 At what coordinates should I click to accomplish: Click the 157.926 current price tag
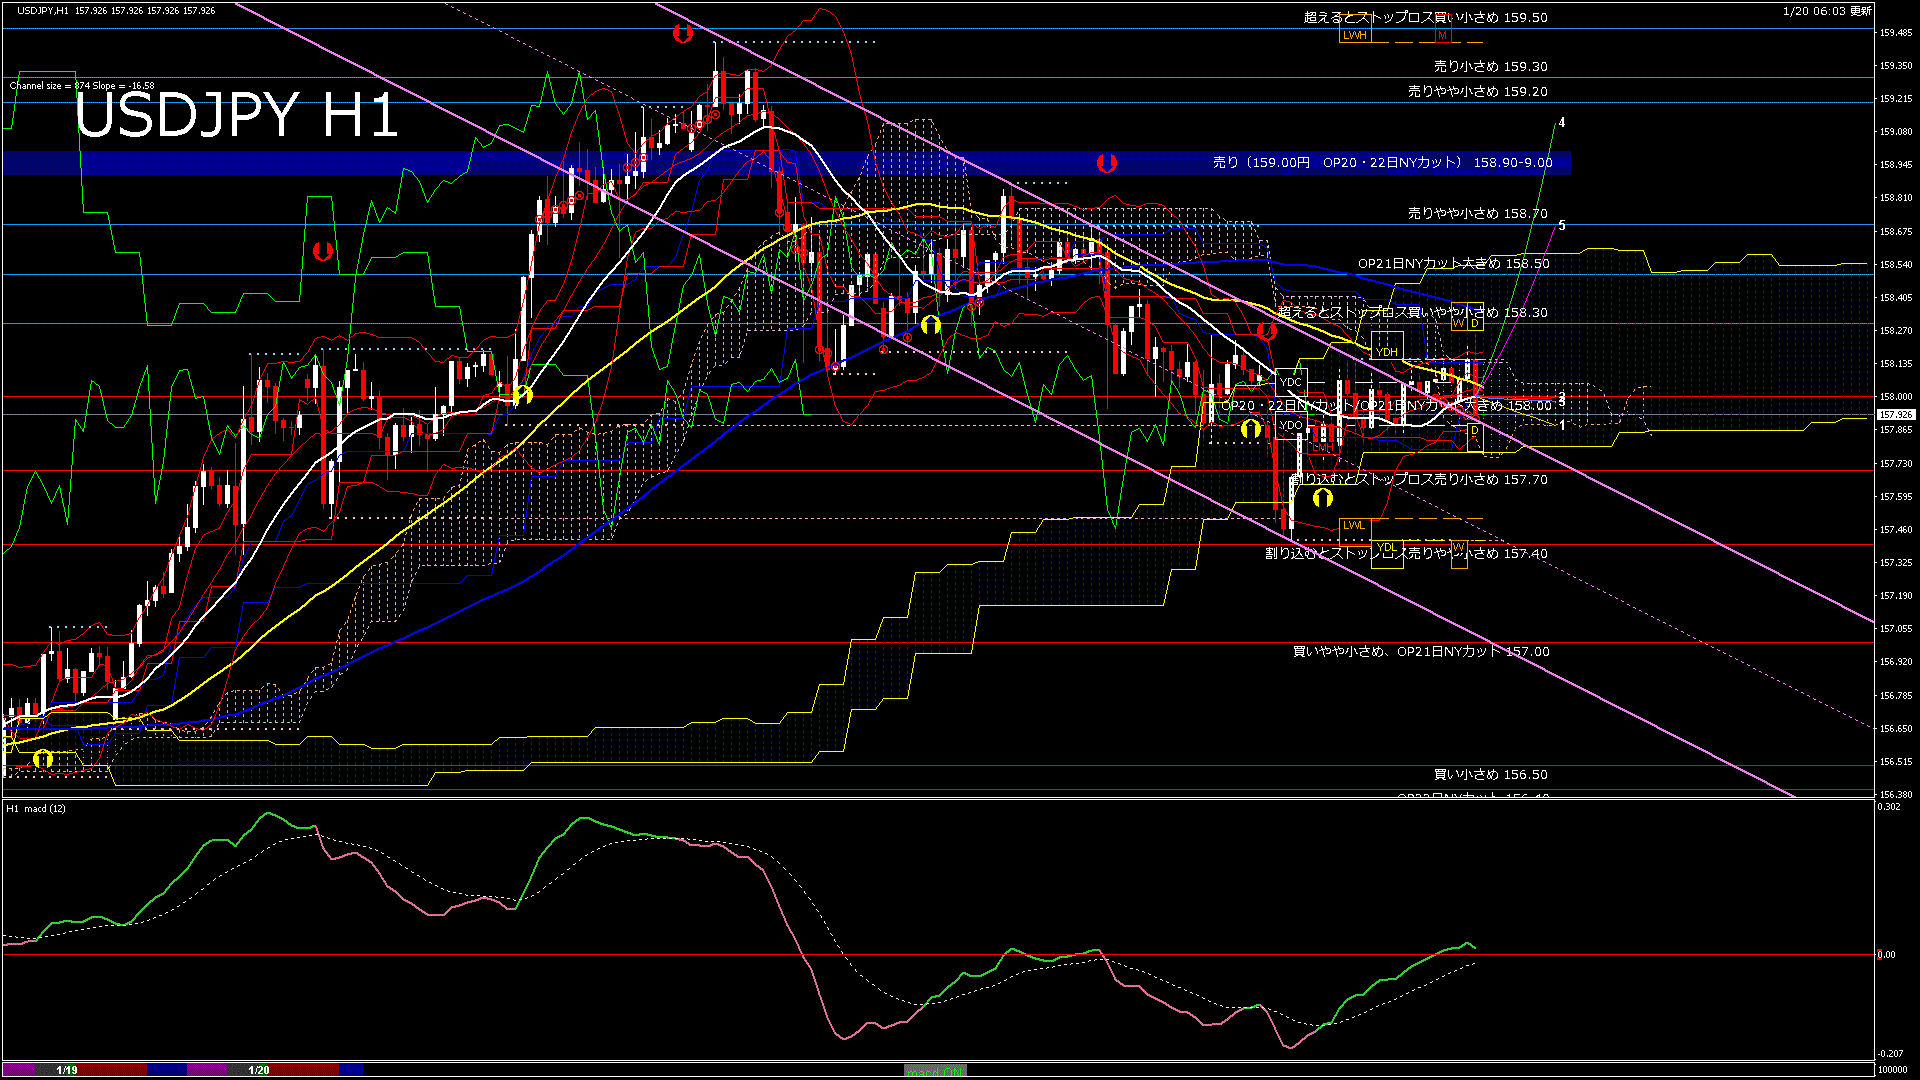[1895, 414]
